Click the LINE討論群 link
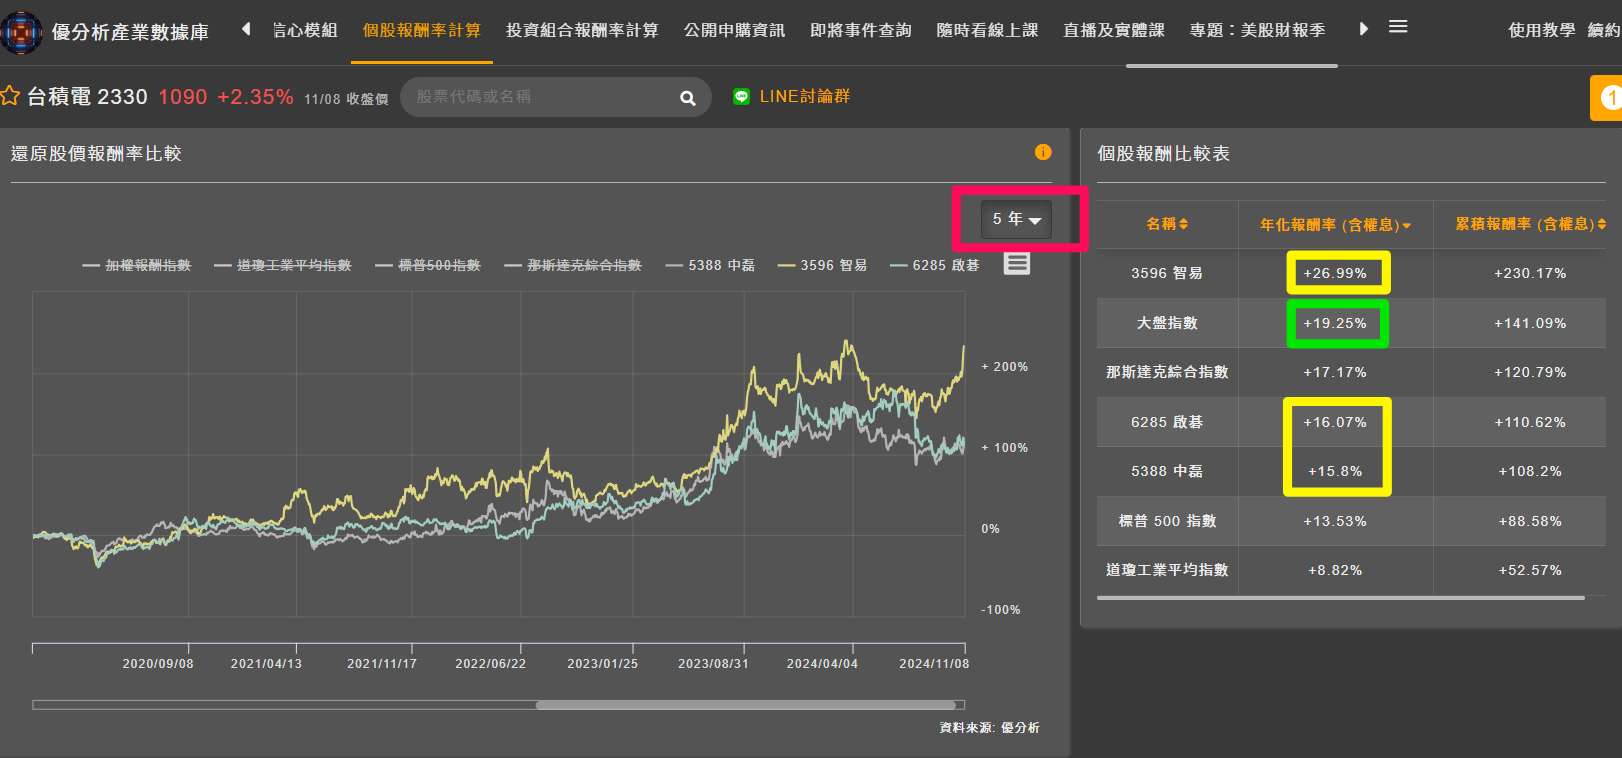Image resolution: width=1622 pixels, height=758 pixels. point(805,96)
